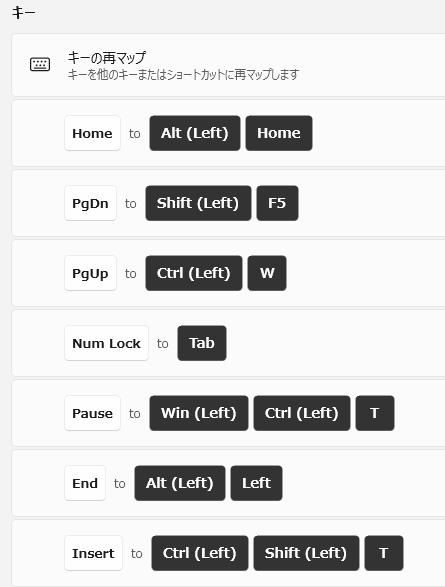Select the Pause source key

pyautogui.click(x=92, y=413)
